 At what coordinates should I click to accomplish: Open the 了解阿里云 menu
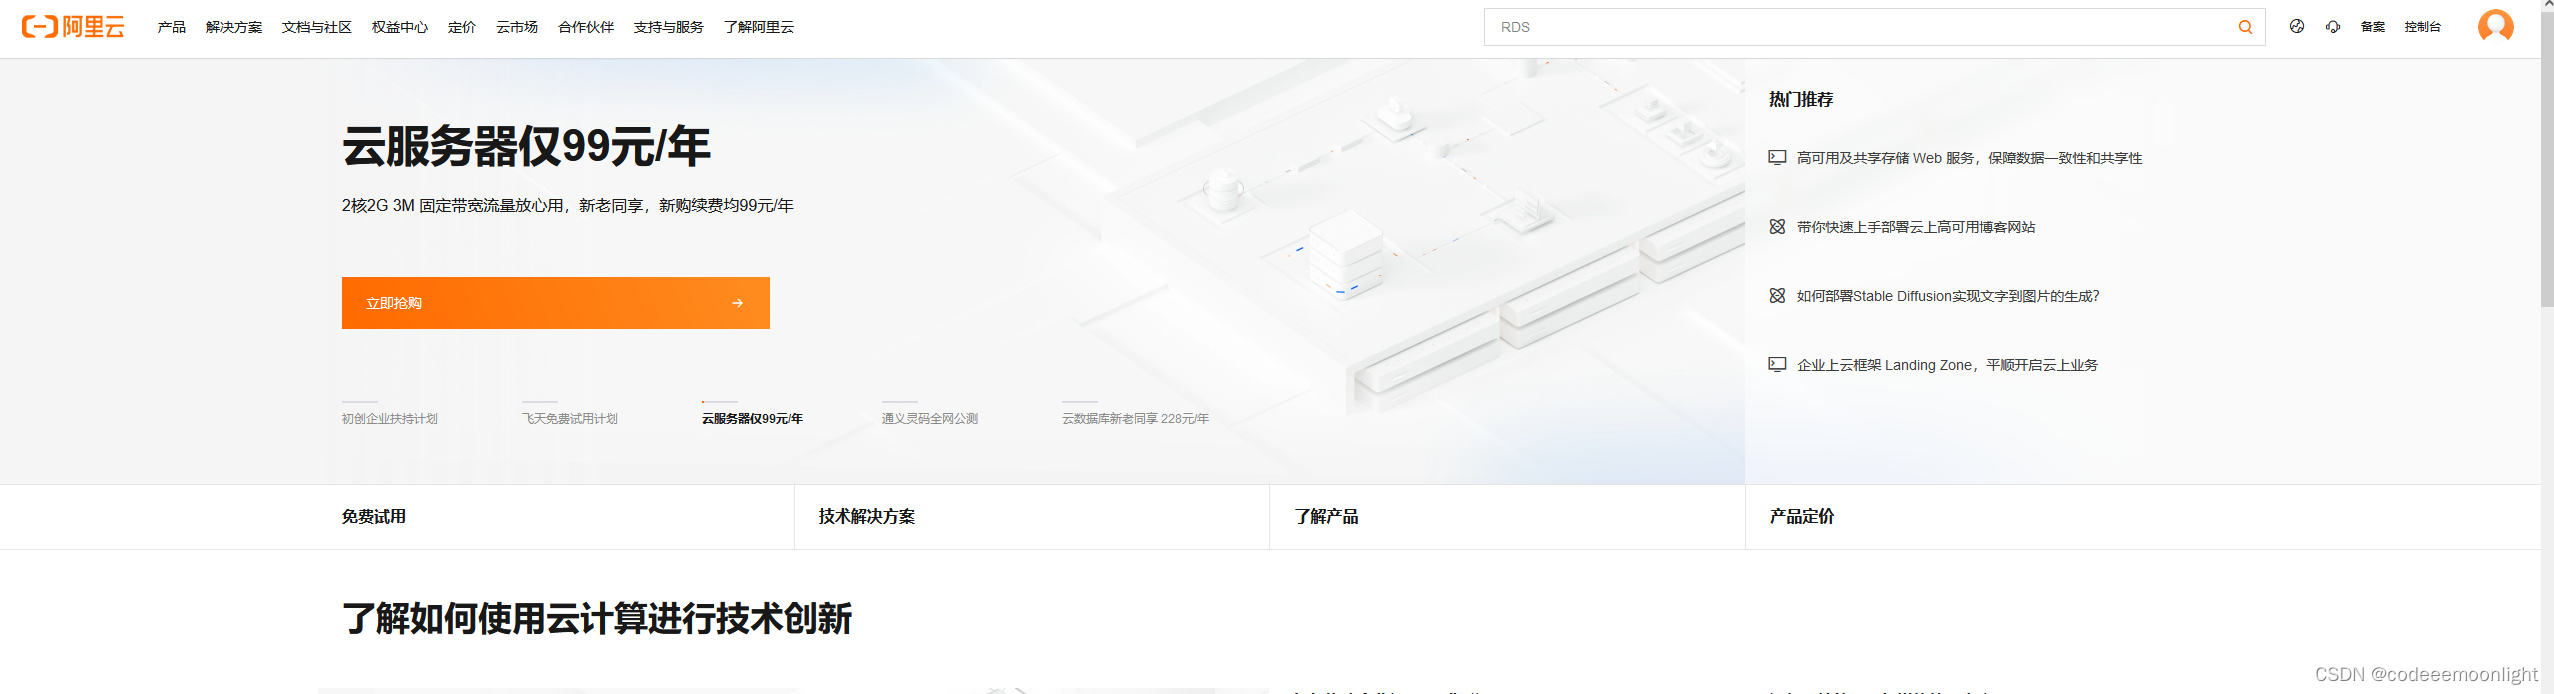[759, 27]
